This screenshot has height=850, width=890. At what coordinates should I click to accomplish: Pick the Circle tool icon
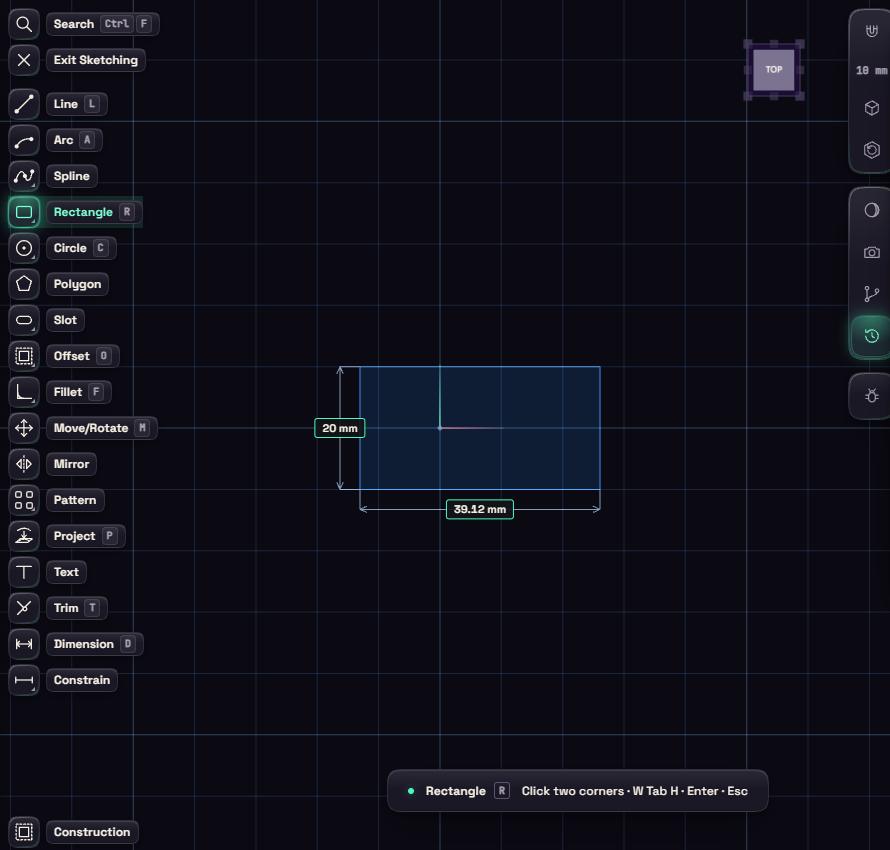24,248
